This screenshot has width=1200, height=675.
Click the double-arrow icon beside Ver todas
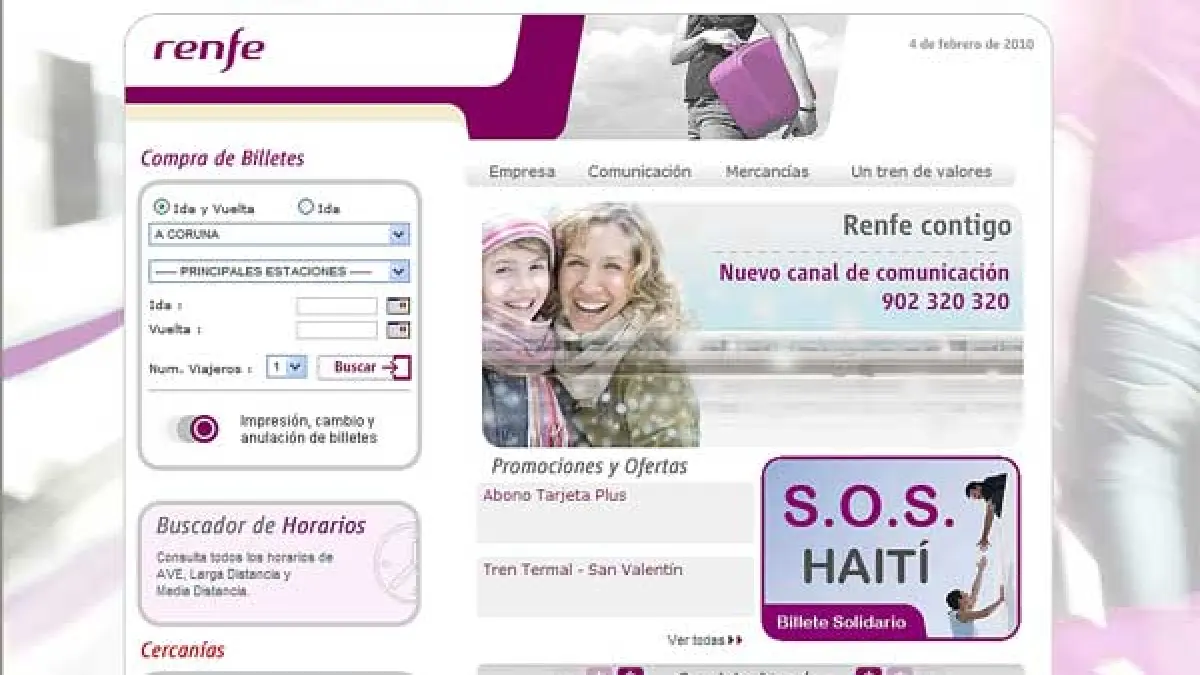pyautogui.click(x=735, y=640)
